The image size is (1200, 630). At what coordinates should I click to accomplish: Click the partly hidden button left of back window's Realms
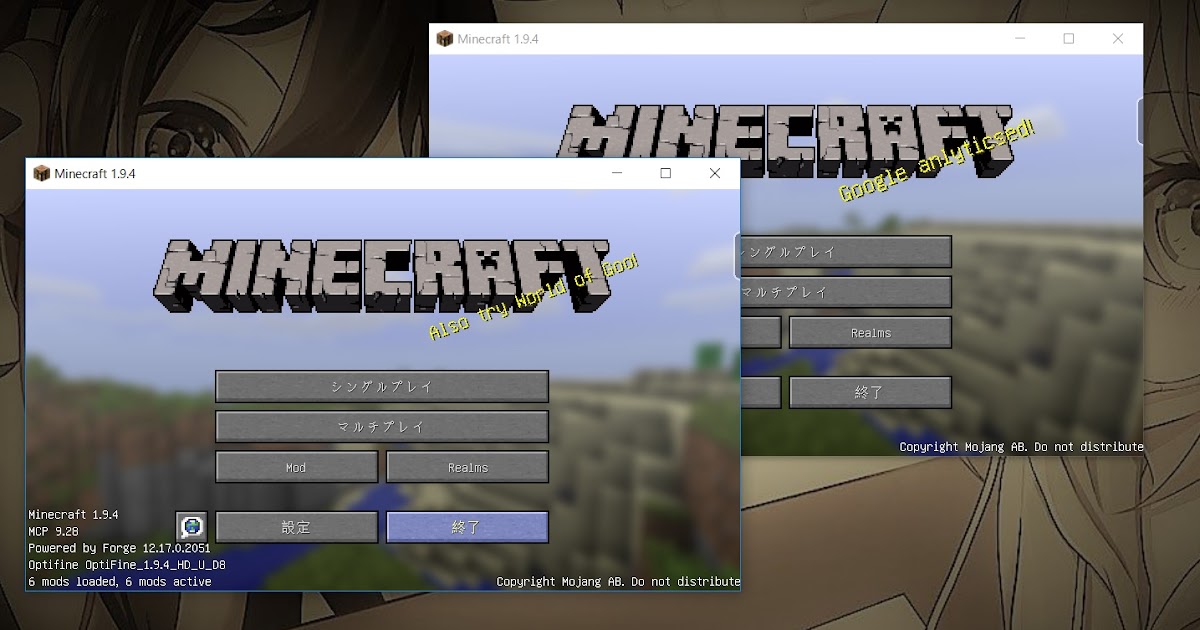coord(761,333)
